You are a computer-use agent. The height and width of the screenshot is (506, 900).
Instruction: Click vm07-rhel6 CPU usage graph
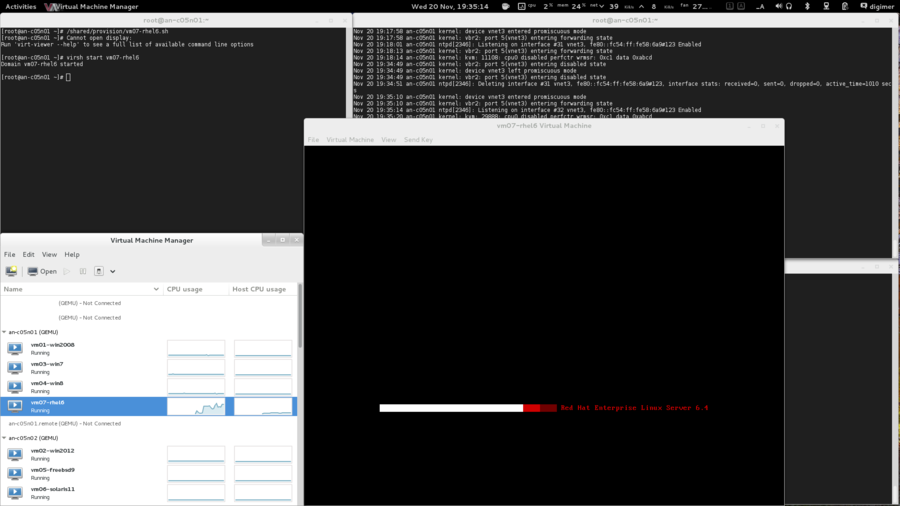point(196,406)
